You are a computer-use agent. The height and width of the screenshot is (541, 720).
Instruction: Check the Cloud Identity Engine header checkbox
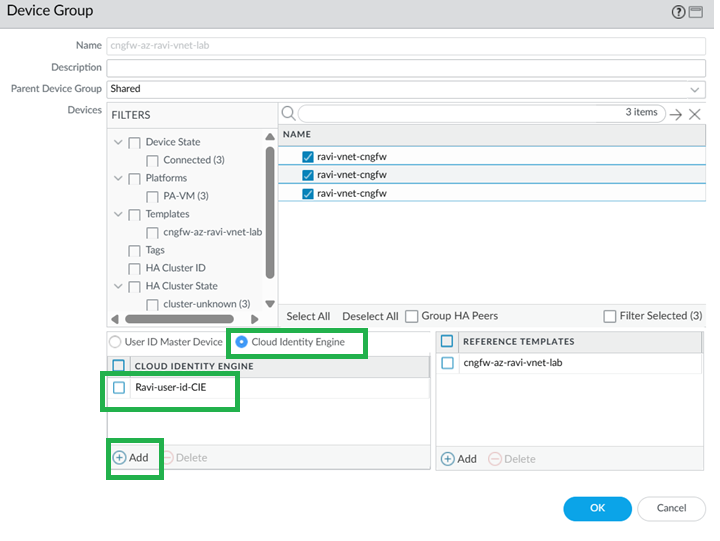118,366
